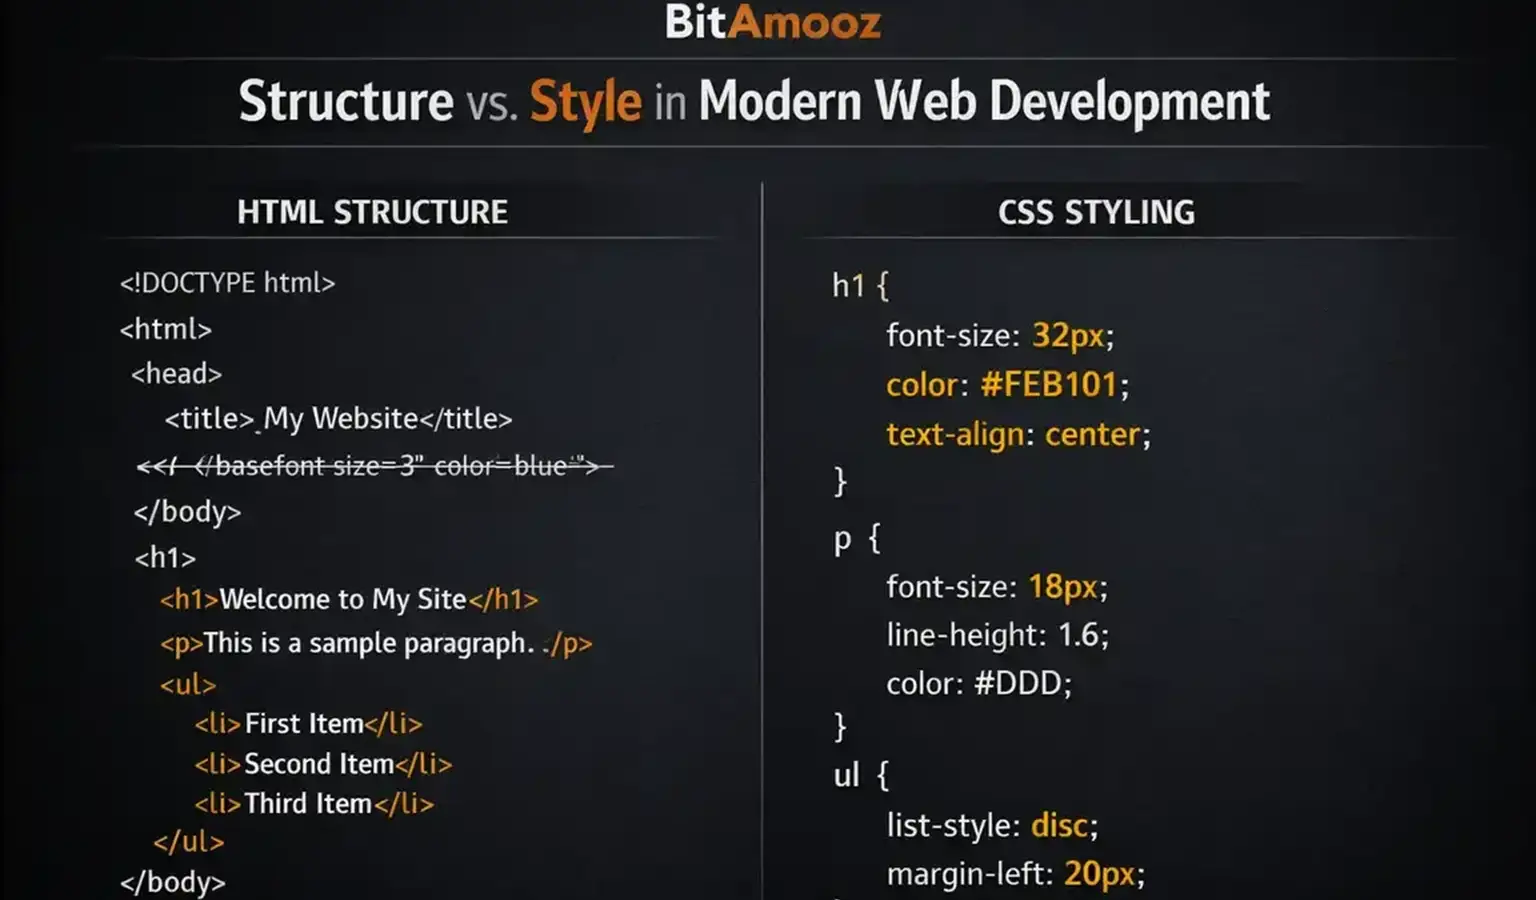Click the '<li>First Item</li>' line

[308, 724]
